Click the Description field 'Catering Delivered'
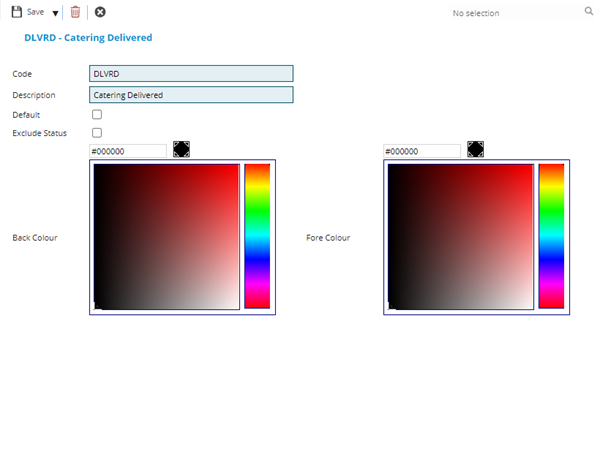The height and width of the screenshot is (449, 600). pyautogui.click(x=191, y=95)
